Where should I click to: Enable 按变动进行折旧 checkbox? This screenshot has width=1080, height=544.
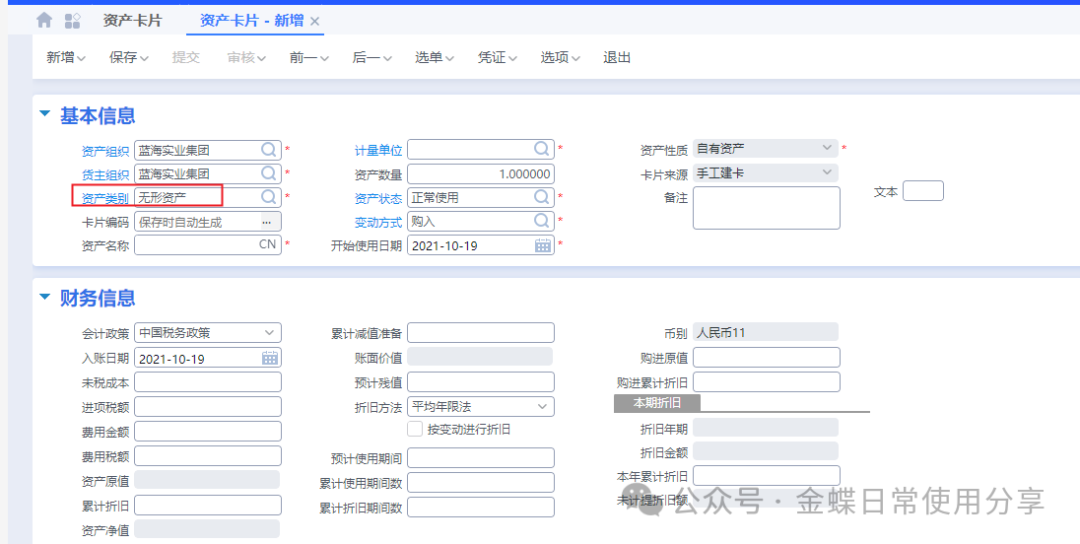(415, 429)
